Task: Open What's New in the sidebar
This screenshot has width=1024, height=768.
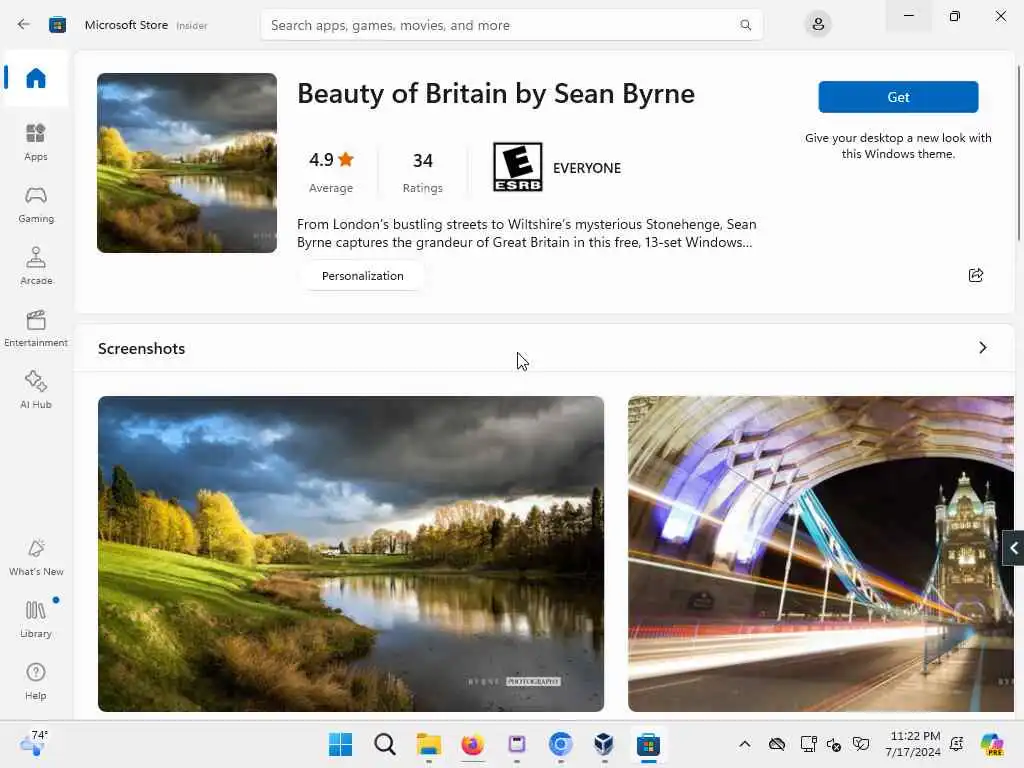Action: 36,557
